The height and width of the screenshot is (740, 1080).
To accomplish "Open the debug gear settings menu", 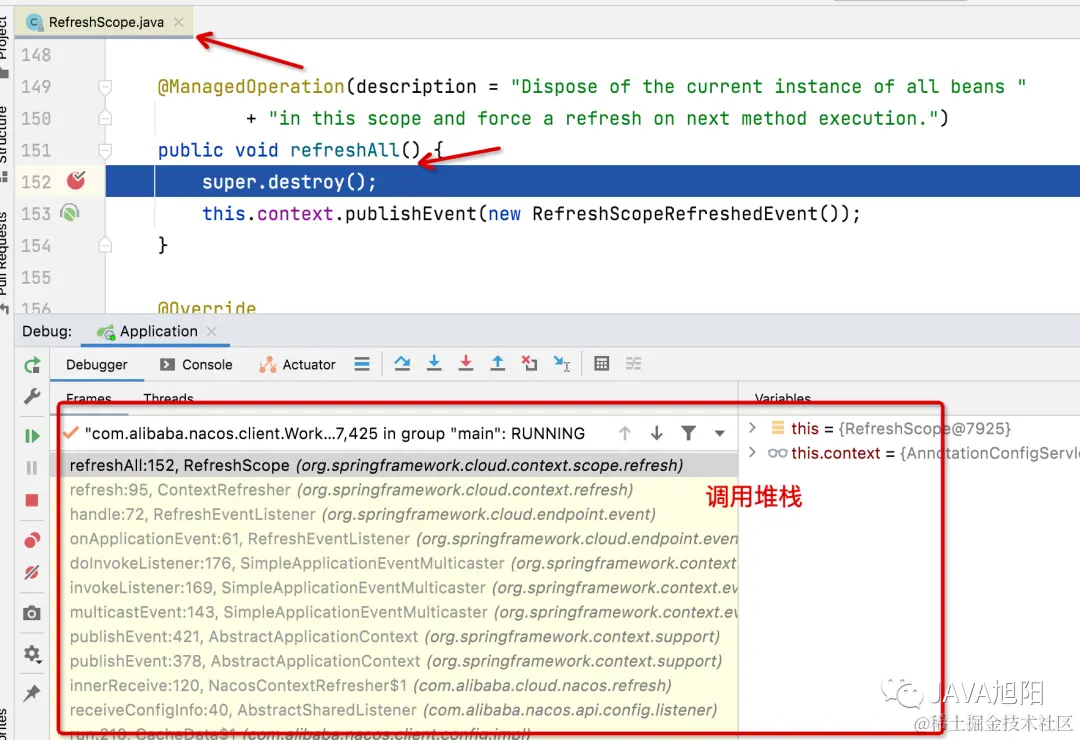I will pyautogui.click(x=32, y=653).
